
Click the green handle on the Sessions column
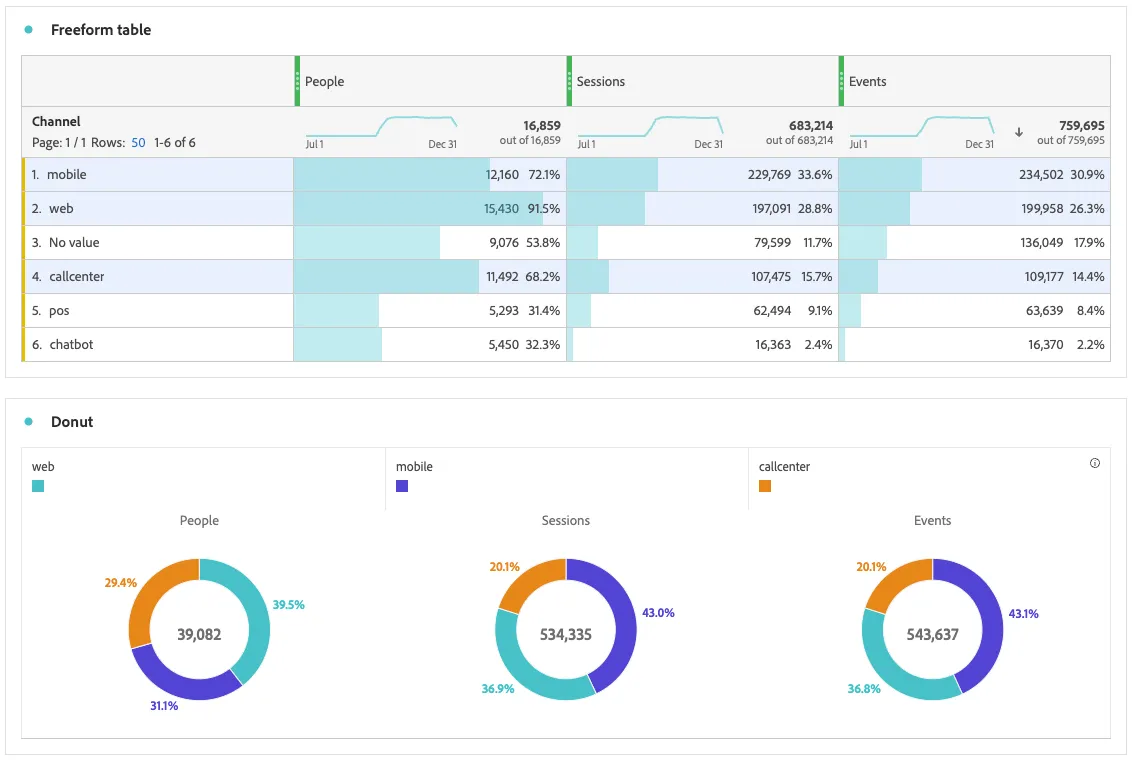pyautogui.click(x=569, y=81)
